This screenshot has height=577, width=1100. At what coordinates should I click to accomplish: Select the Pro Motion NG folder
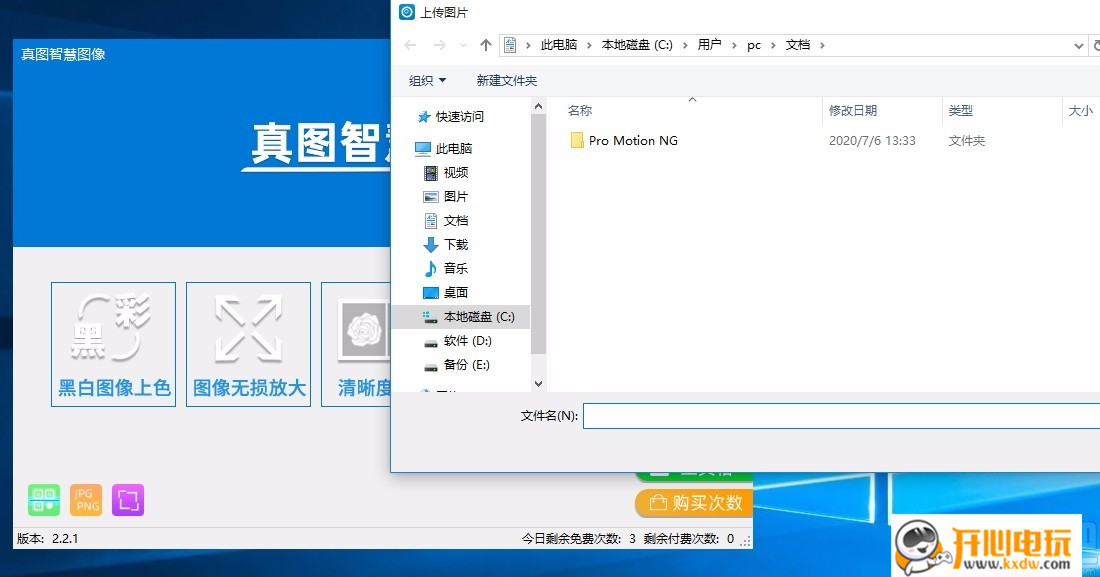634,140
